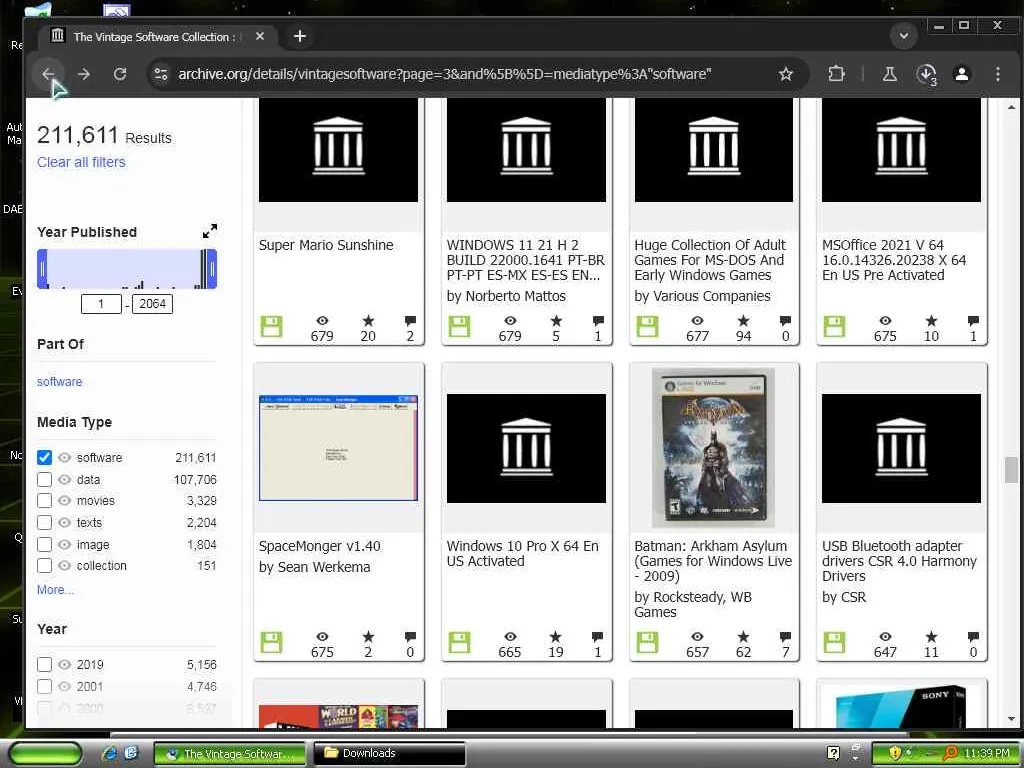Click the left year range slider handle

pyautogui.click(x=42, y=268)
